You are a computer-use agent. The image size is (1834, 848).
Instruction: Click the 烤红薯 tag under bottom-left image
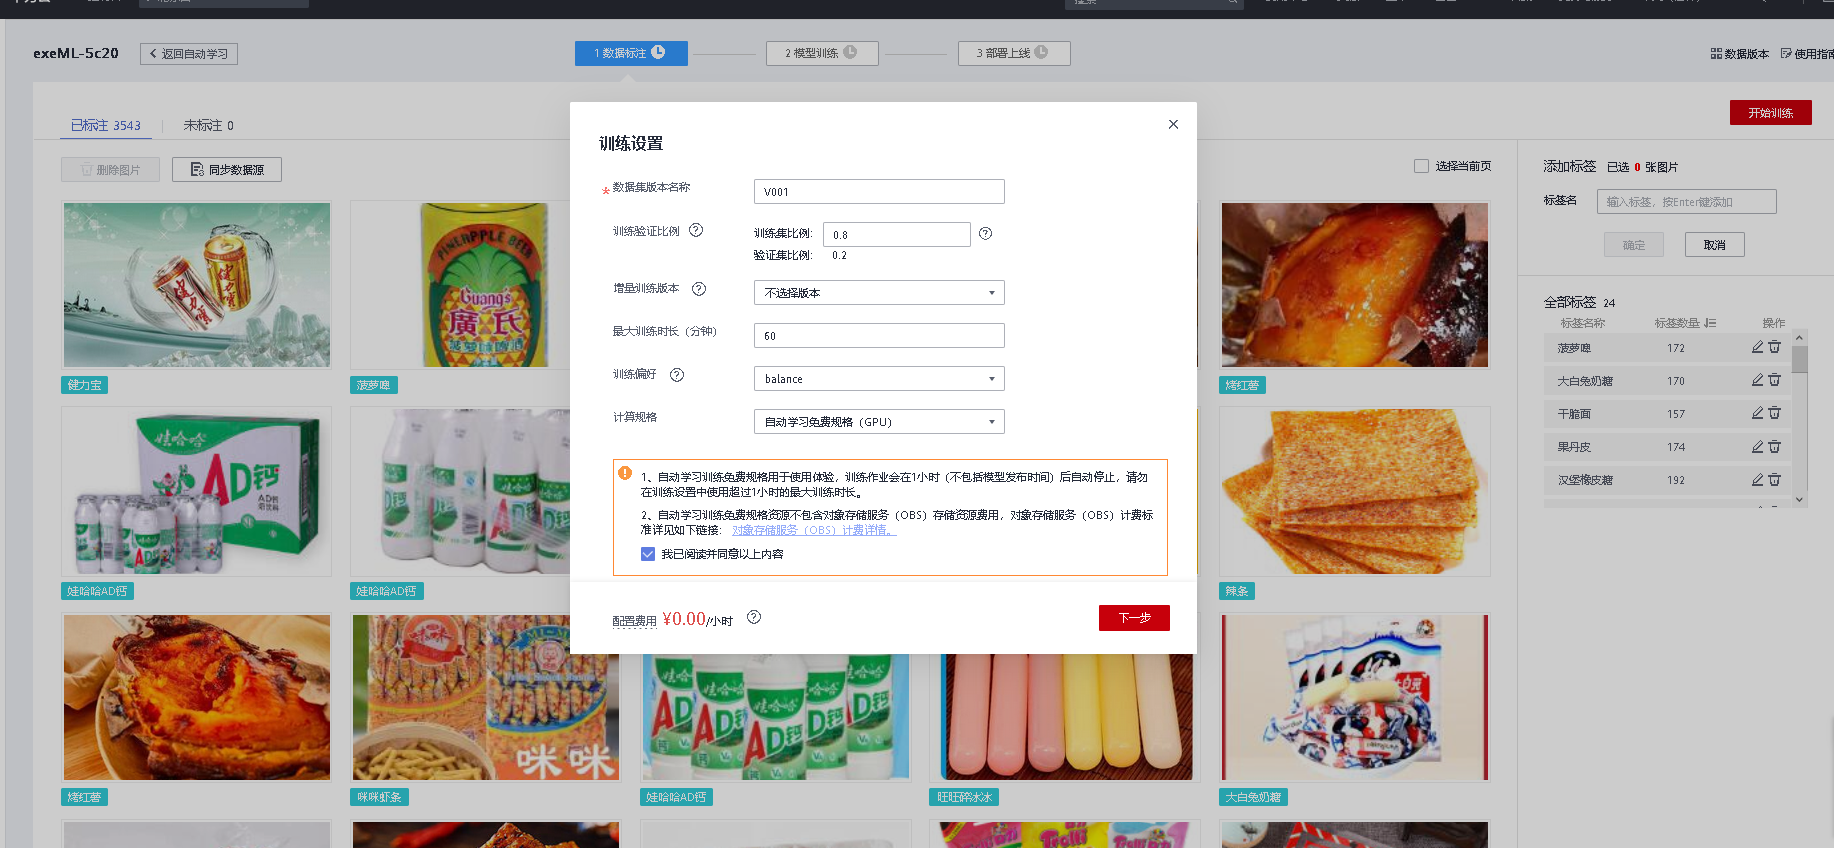click(84, 797)
